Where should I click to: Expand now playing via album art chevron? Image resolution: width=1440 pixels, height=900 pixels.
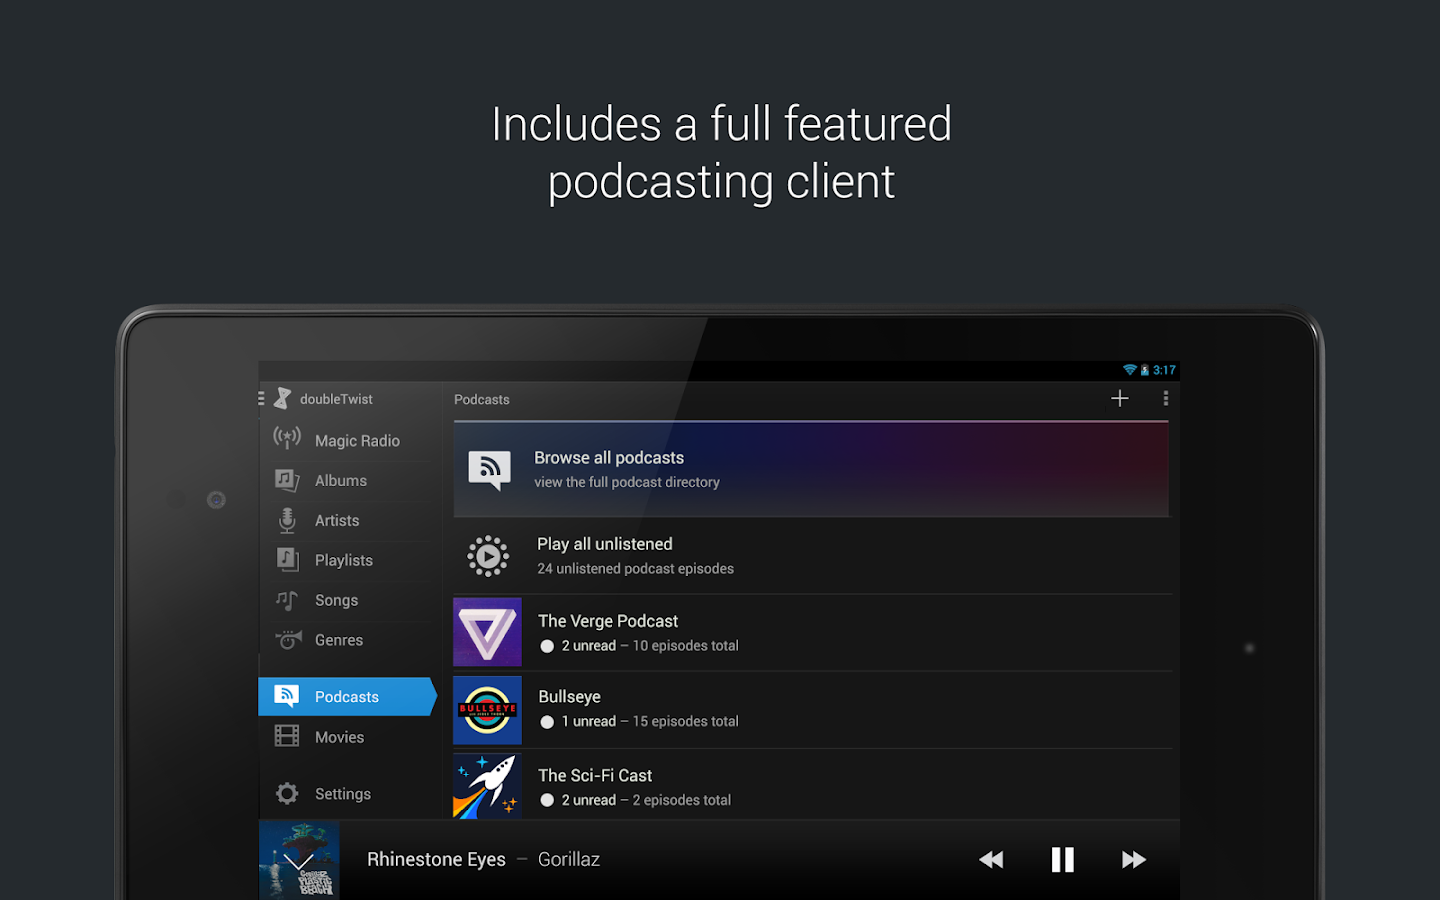pos(299,860)
